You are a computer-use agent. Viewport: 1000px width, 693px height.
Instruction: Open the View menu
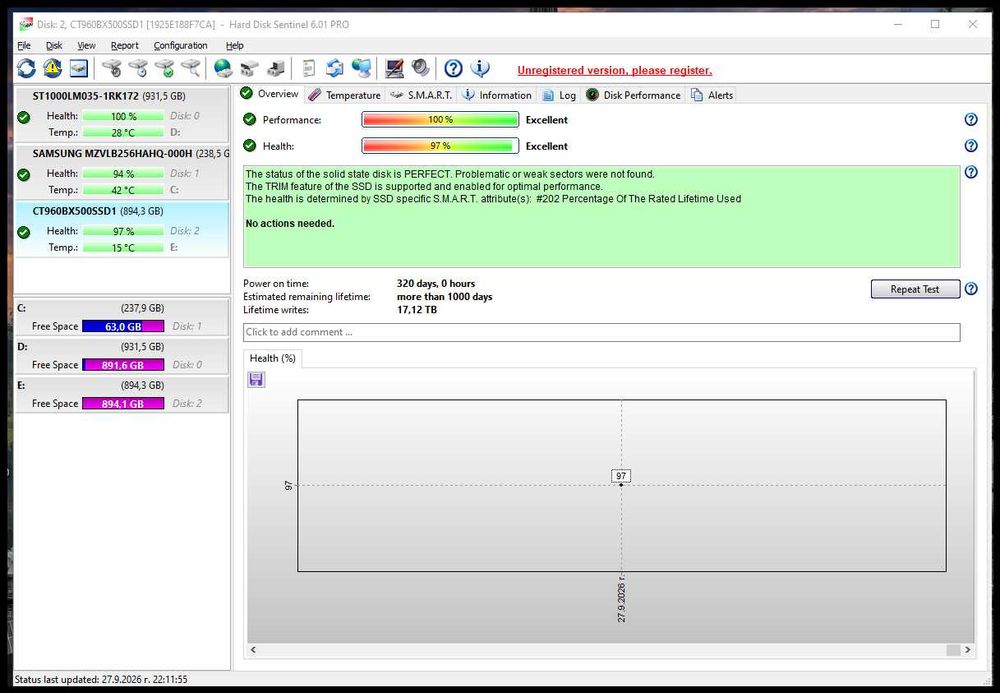click(x=86, y=45)
